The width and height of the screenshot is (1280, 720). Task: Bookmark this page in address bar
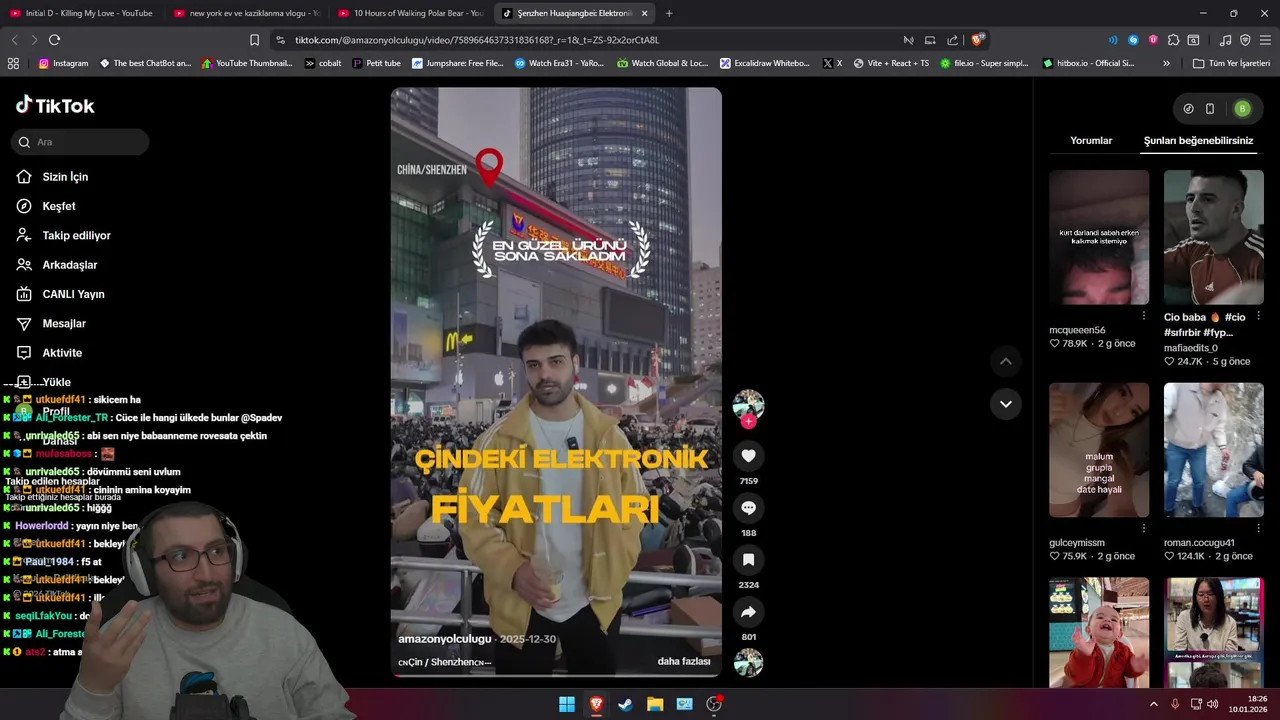[254, 40]
